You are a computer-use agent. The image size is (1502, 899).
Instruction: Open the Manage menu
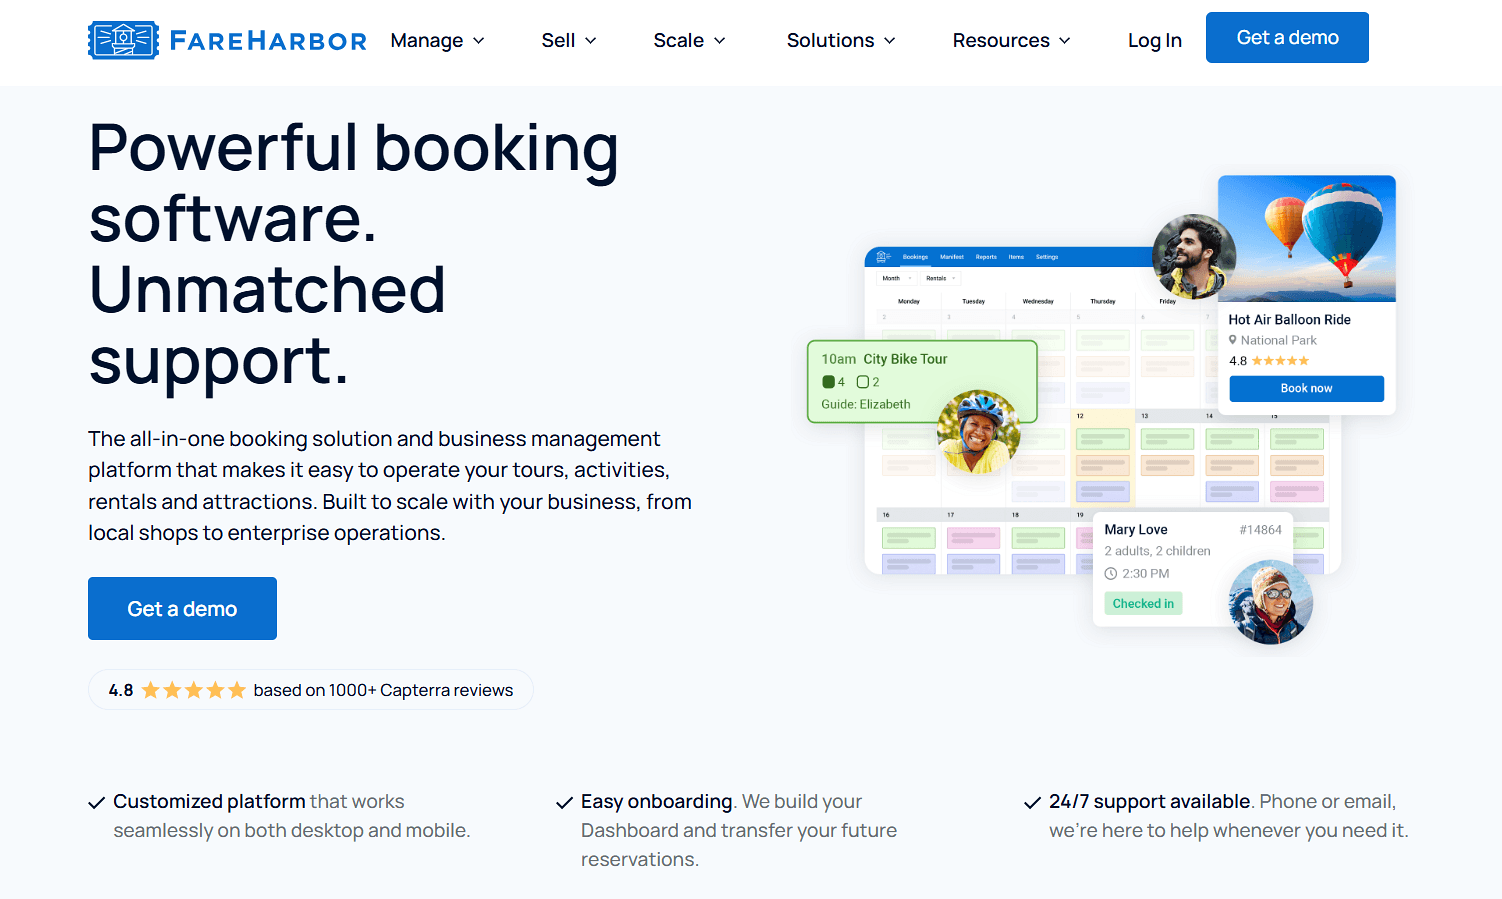(x=437, y=40)
